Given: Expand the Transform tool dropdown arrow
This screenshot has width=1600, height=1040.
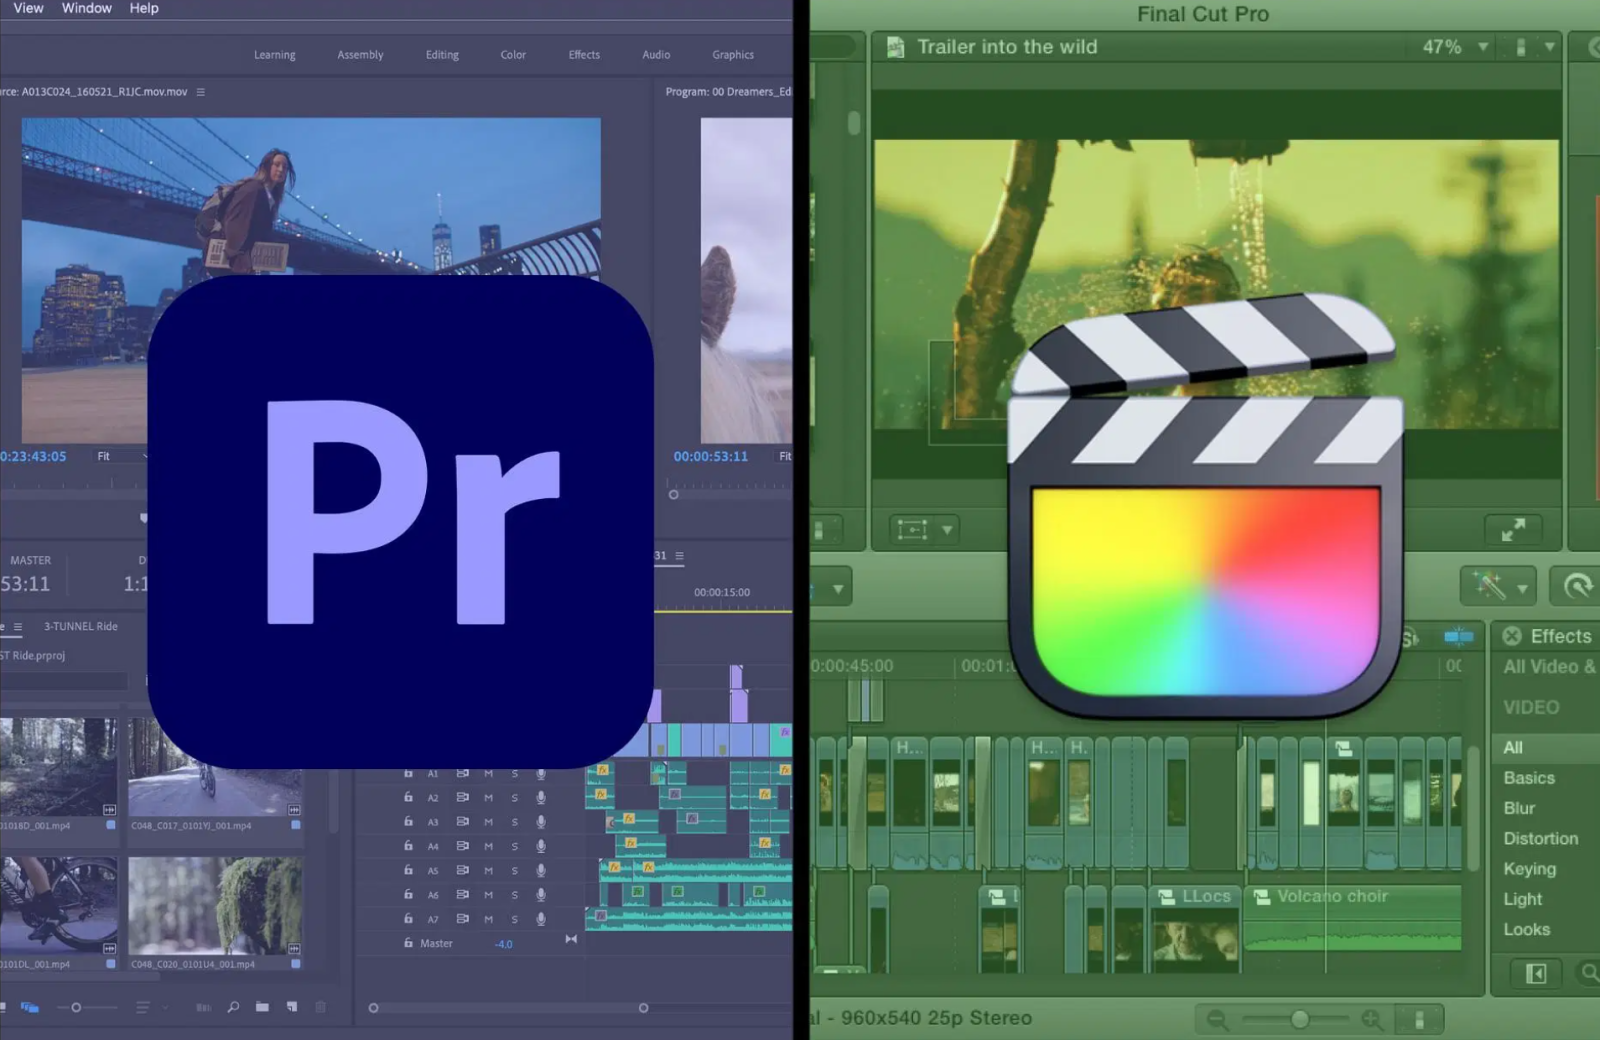Looking at the screenshot, I should [x=947, y=530].
